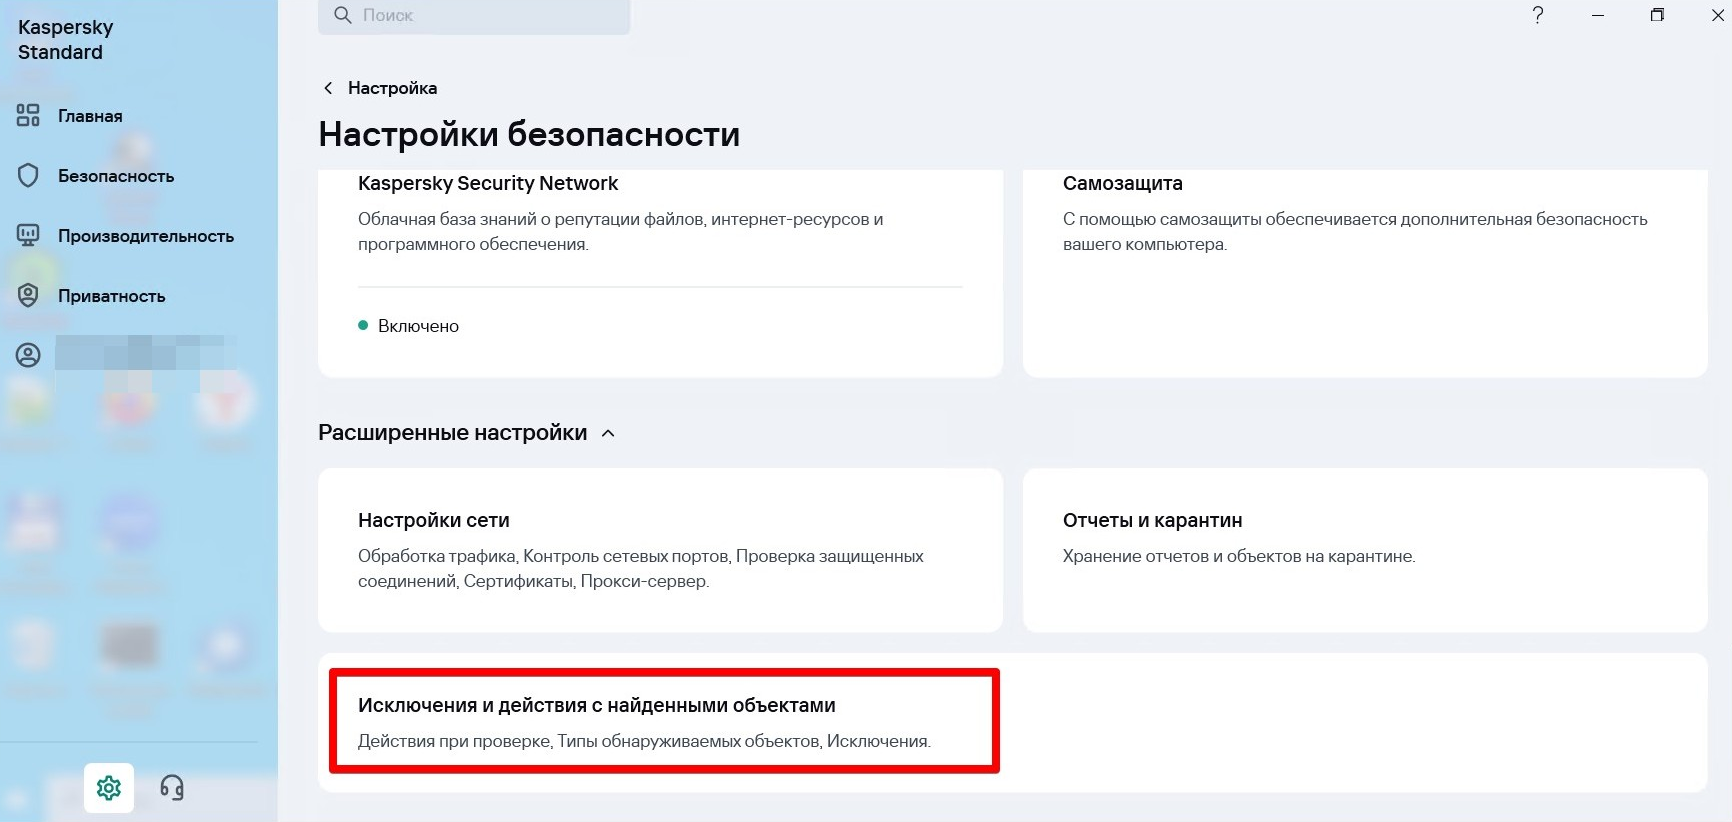Open the Приватность section
Image resolution: width=1732 pixels, height=822 pixels.
[x=112, y=296]
